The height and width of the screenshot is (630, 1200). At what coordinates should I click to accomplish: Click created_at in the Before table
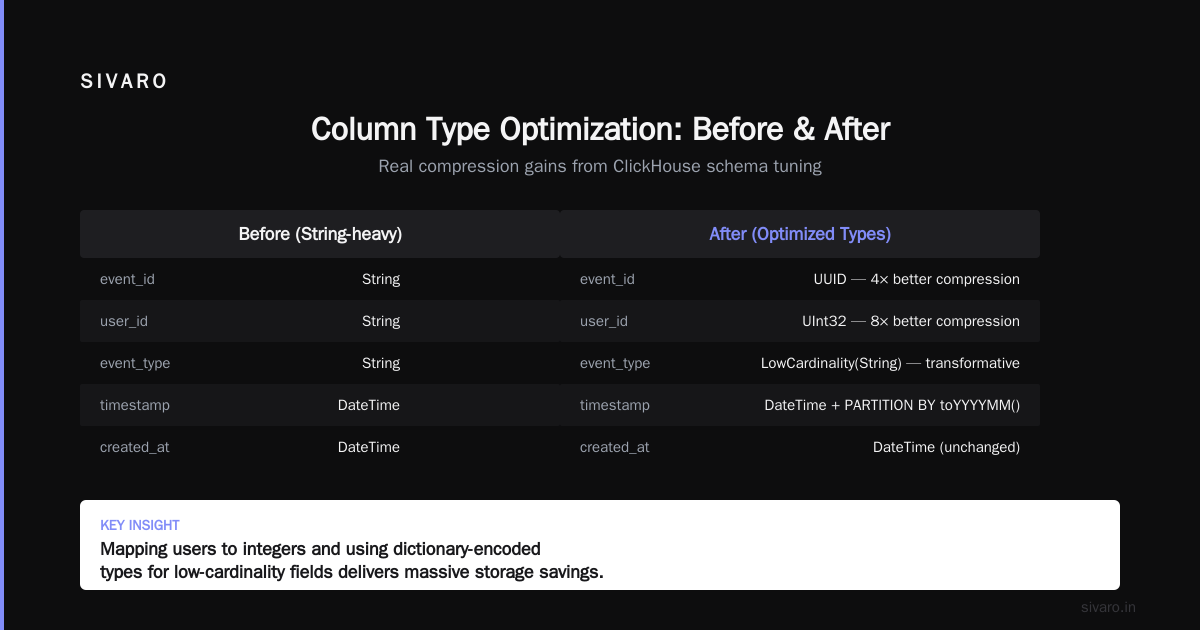tap(135, 447)
